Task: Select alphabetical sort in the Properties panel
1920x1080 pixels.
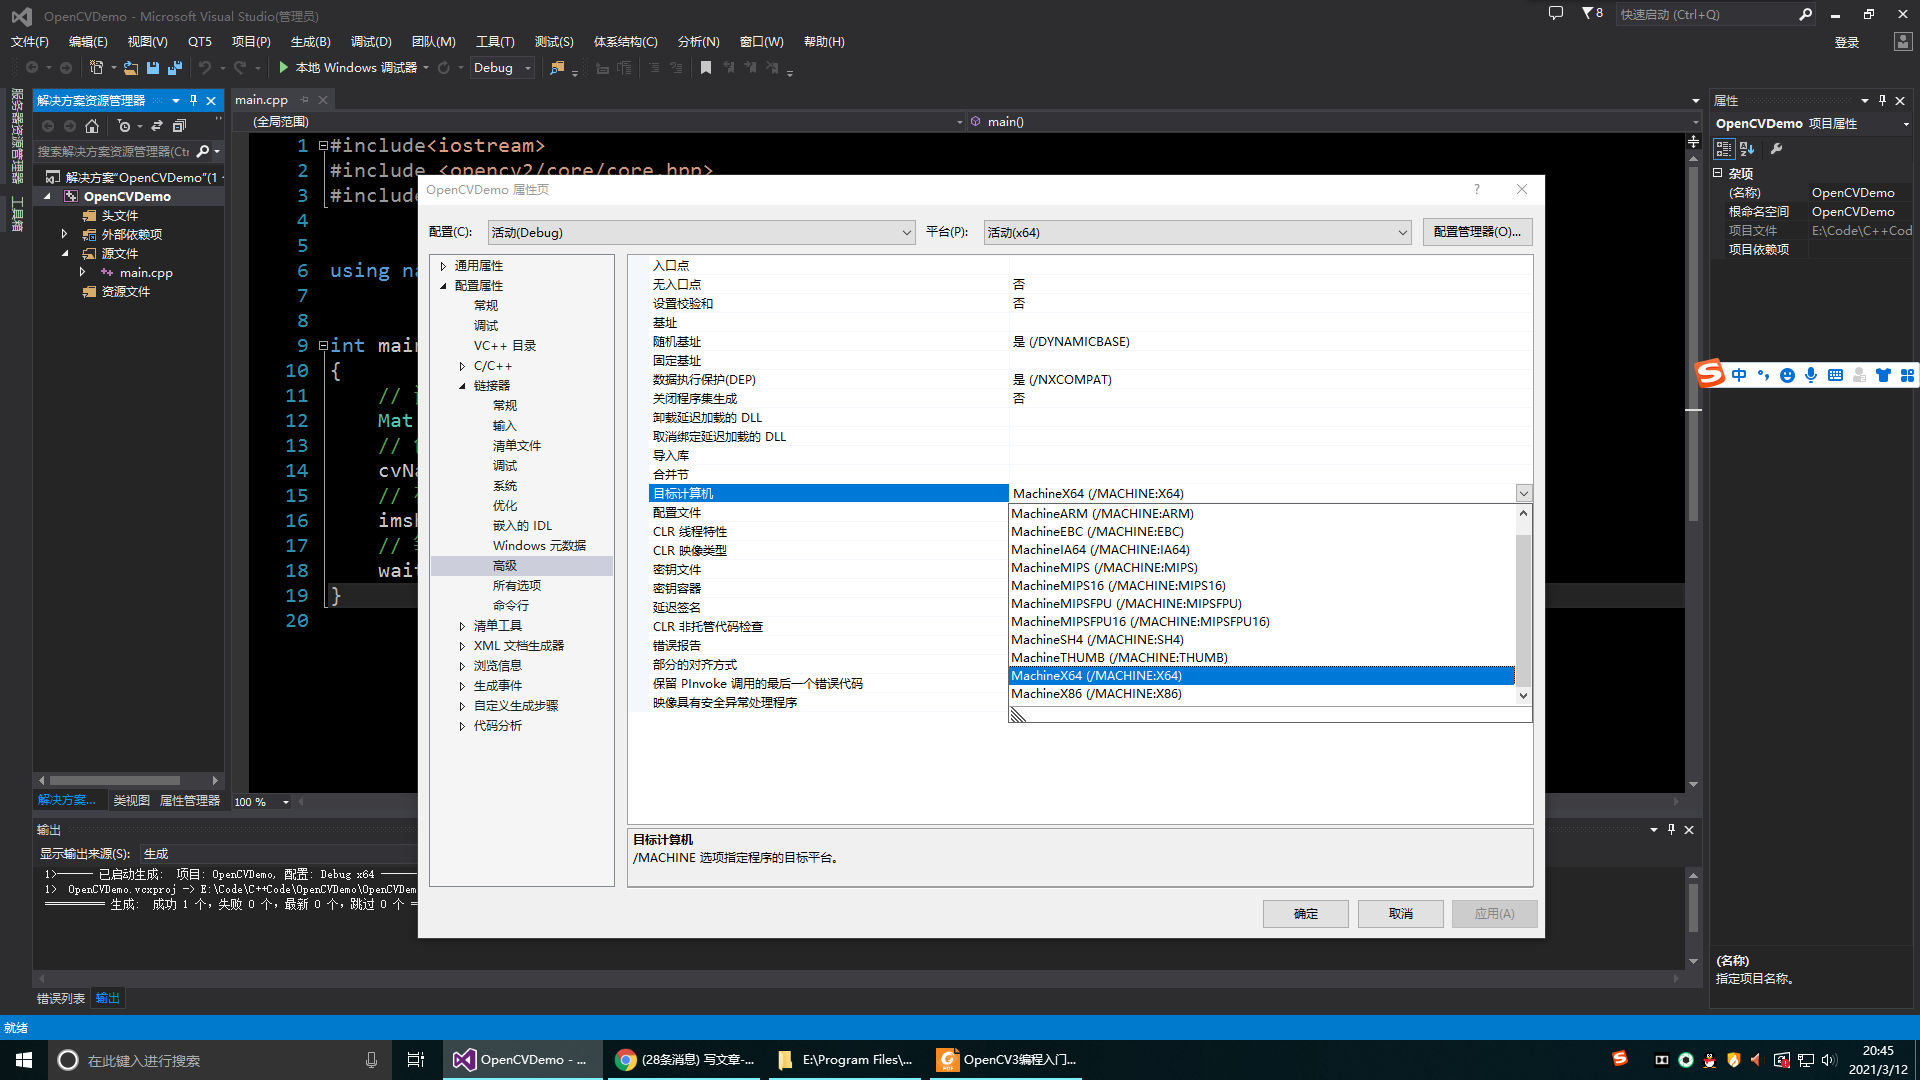Action: (x=1746, y=148)
